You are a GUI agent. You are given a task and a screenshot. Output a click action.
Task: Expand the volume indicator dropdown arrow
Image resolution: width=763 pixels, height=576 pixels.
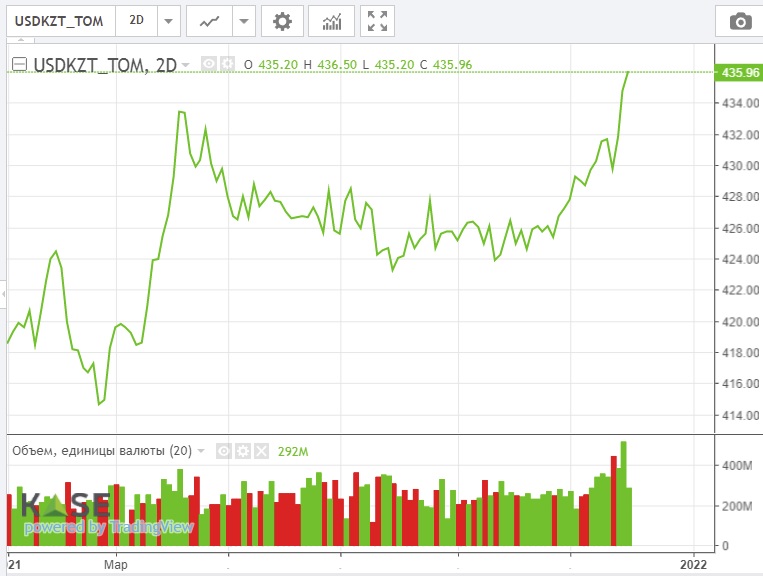tap(200, 451)
